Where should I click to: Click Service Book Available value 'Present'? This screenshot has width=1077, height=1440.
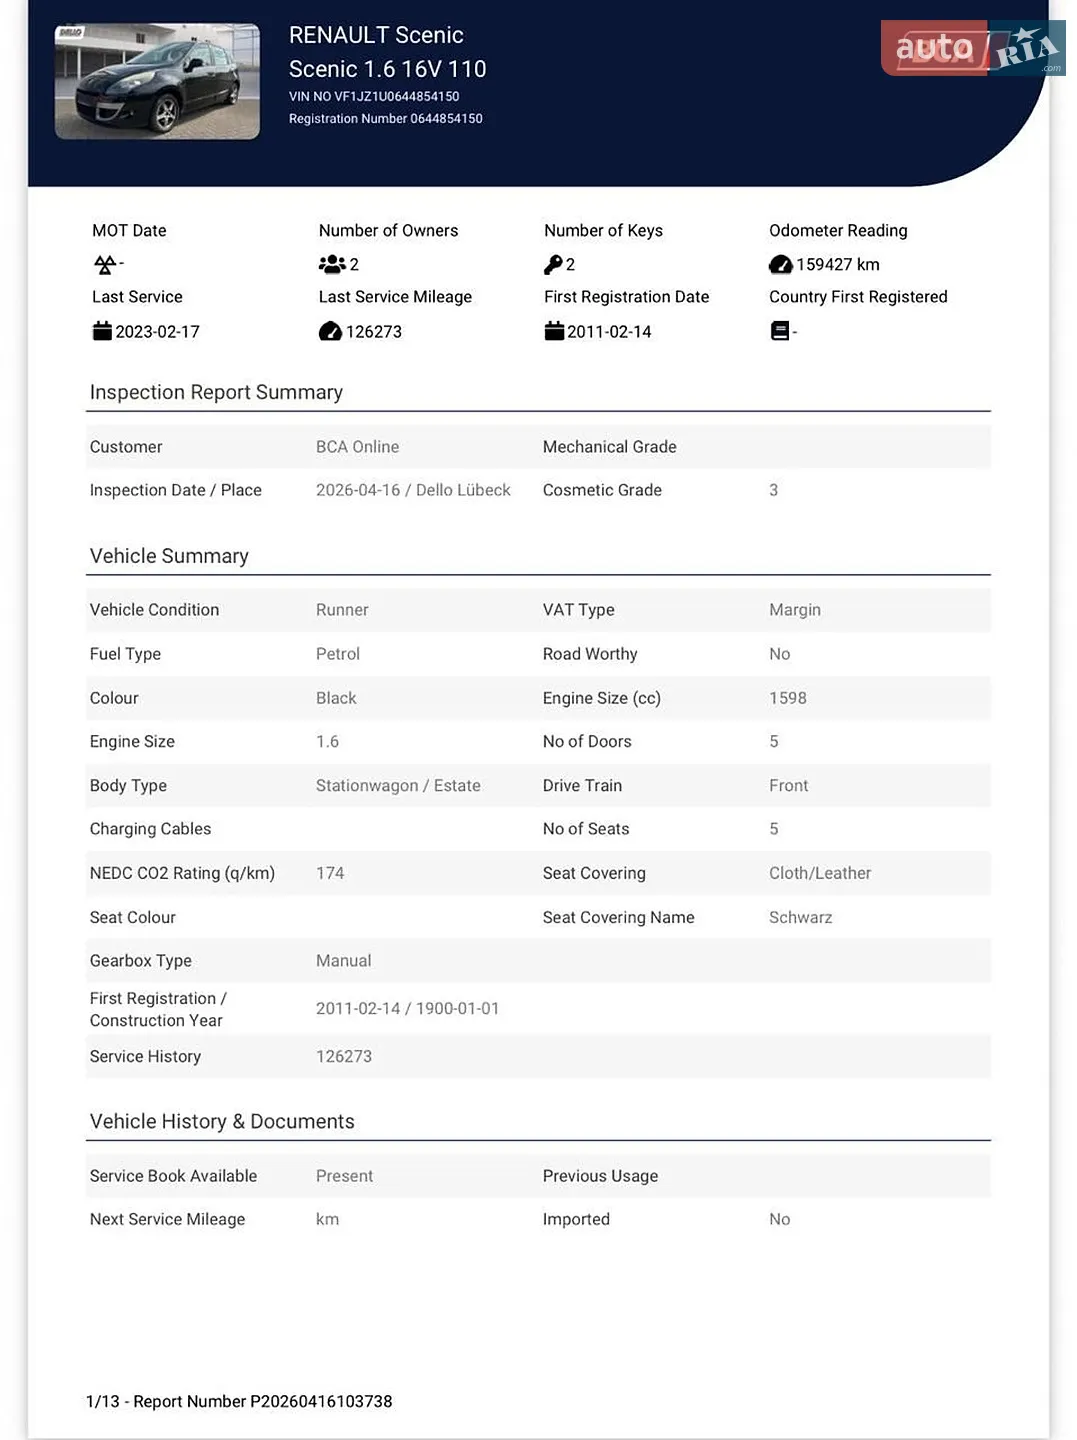coord(344,1176)
